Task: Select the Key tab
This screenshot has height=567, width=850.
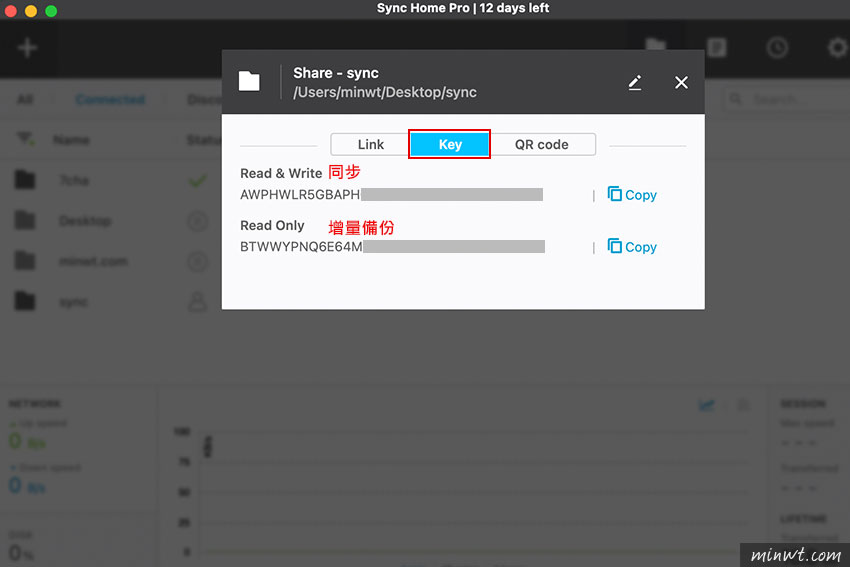Action: [450, 144]
